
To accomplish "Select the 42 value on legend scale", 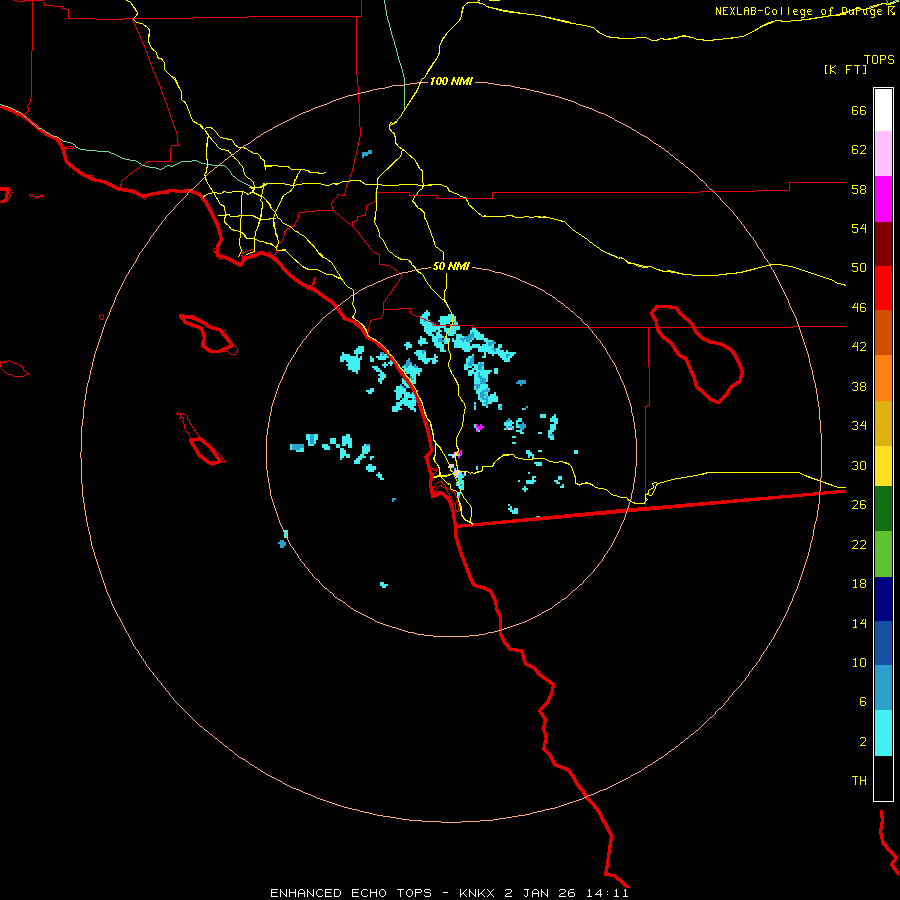I will click(x=859, y=347).
